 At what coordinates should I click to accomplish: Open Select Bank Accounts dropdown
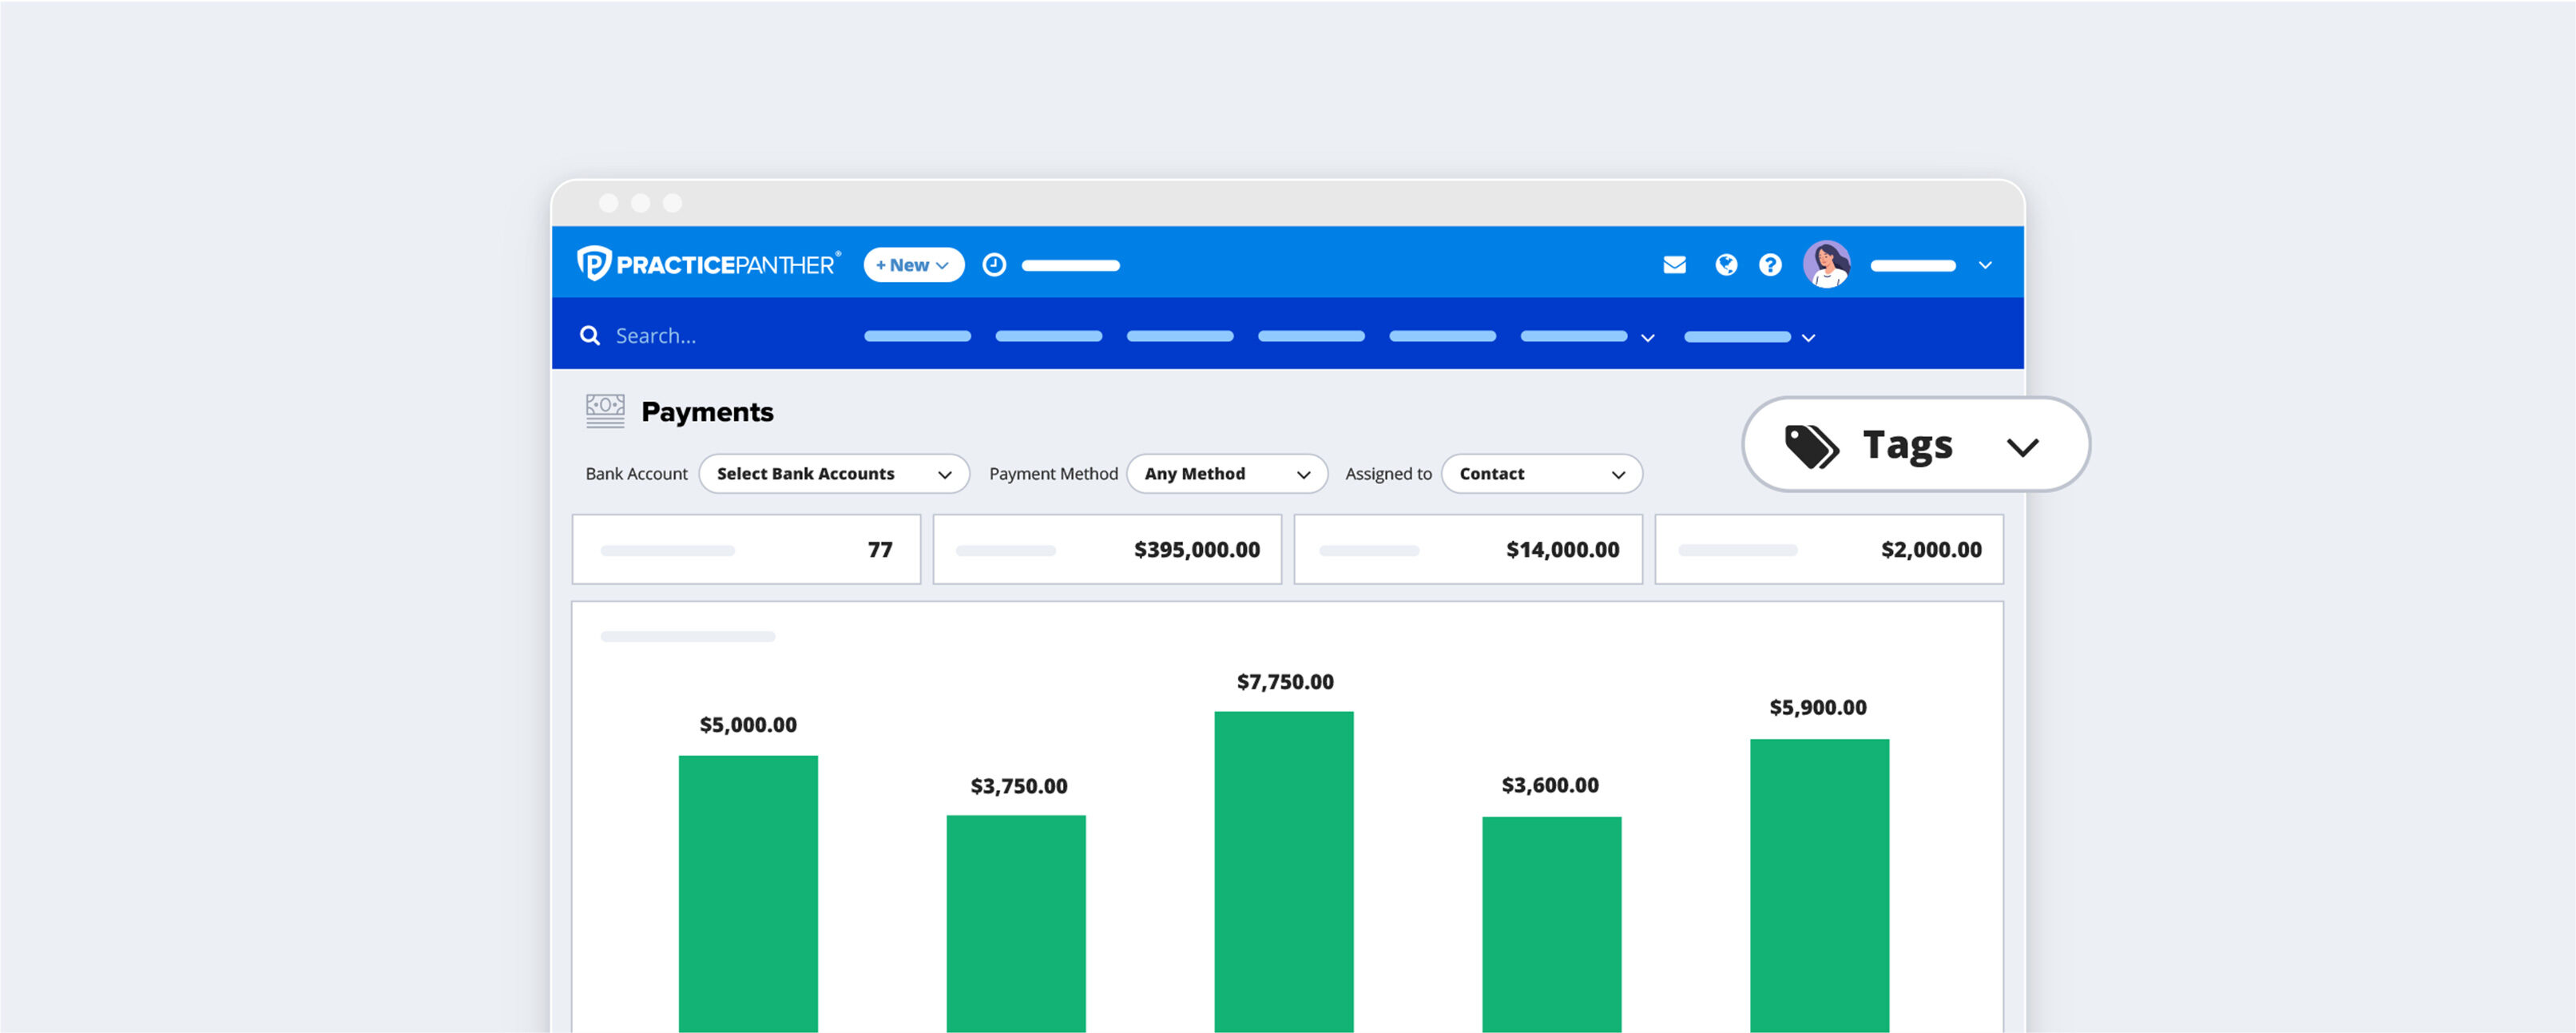(833, 474)
